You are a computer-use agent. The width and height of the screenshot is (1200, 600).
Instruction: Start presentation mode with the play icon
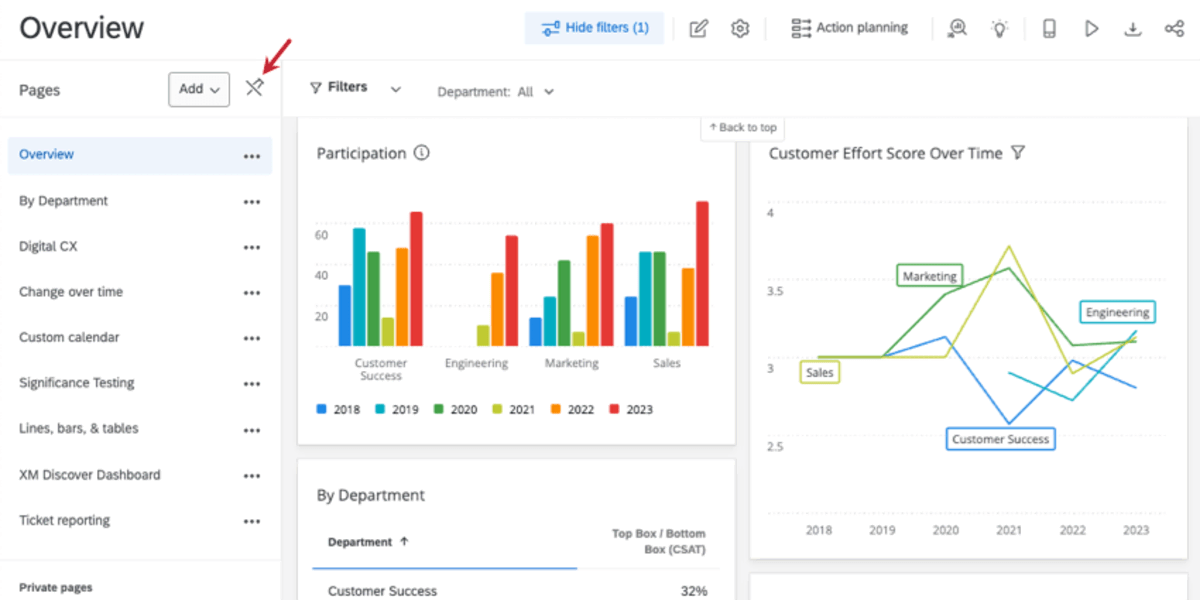1091,28
